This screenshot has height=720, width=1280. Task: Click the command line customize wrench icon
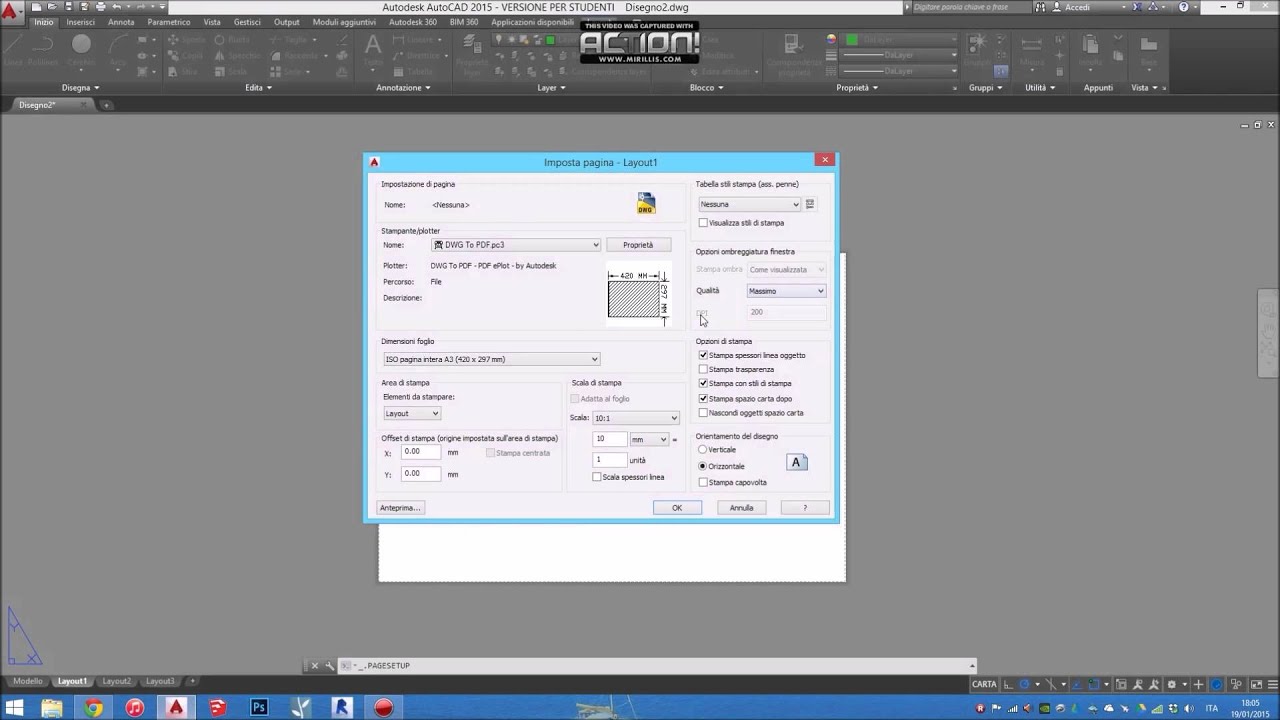click(x=329, y=666)
